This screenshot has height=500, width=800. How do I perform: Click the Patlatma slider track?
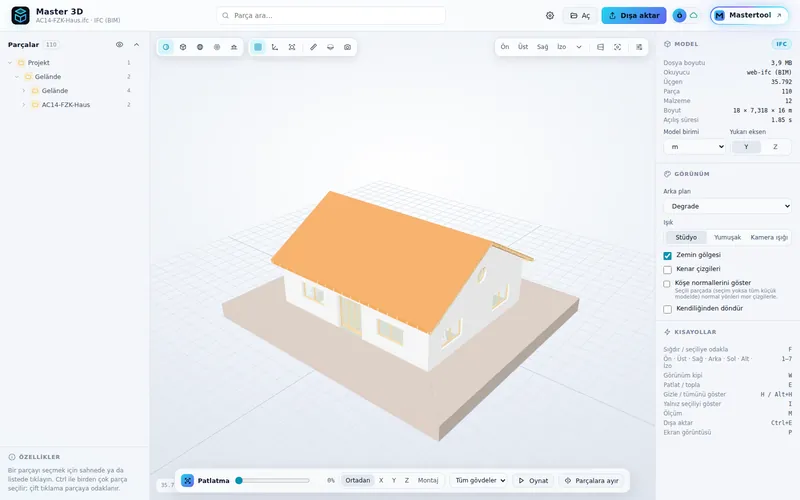[273, 481]
